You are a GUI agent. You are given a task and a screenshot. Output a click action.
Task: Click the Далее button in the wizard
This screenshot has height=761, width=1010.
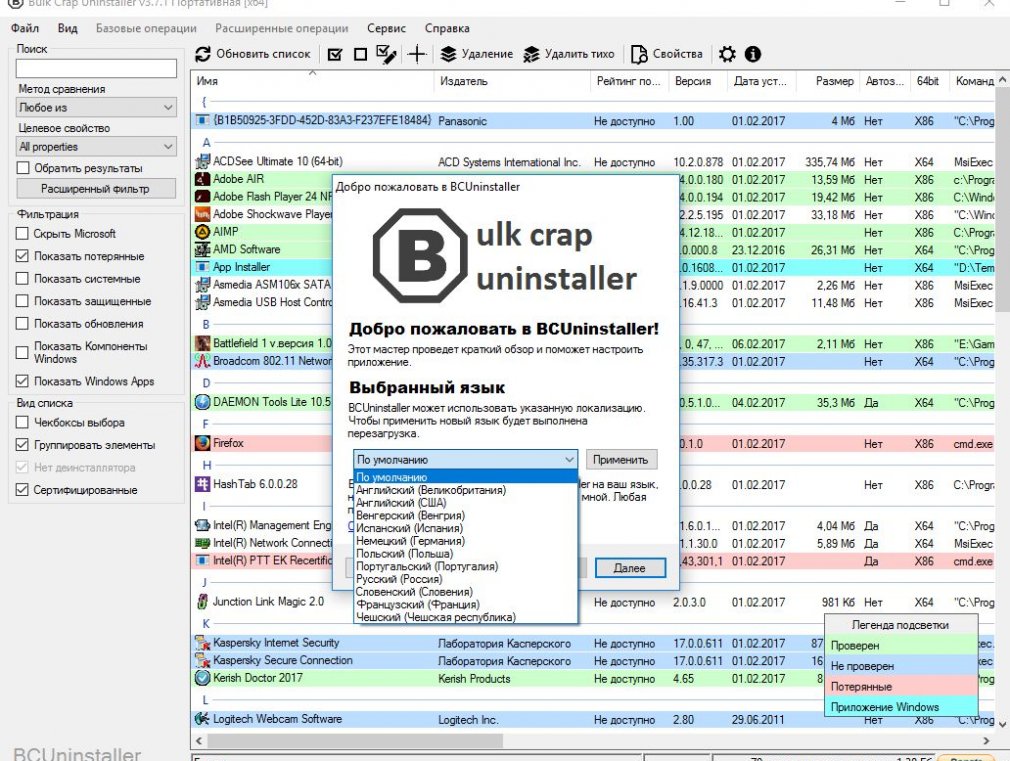pyautogui.click(x=630, y=567)
